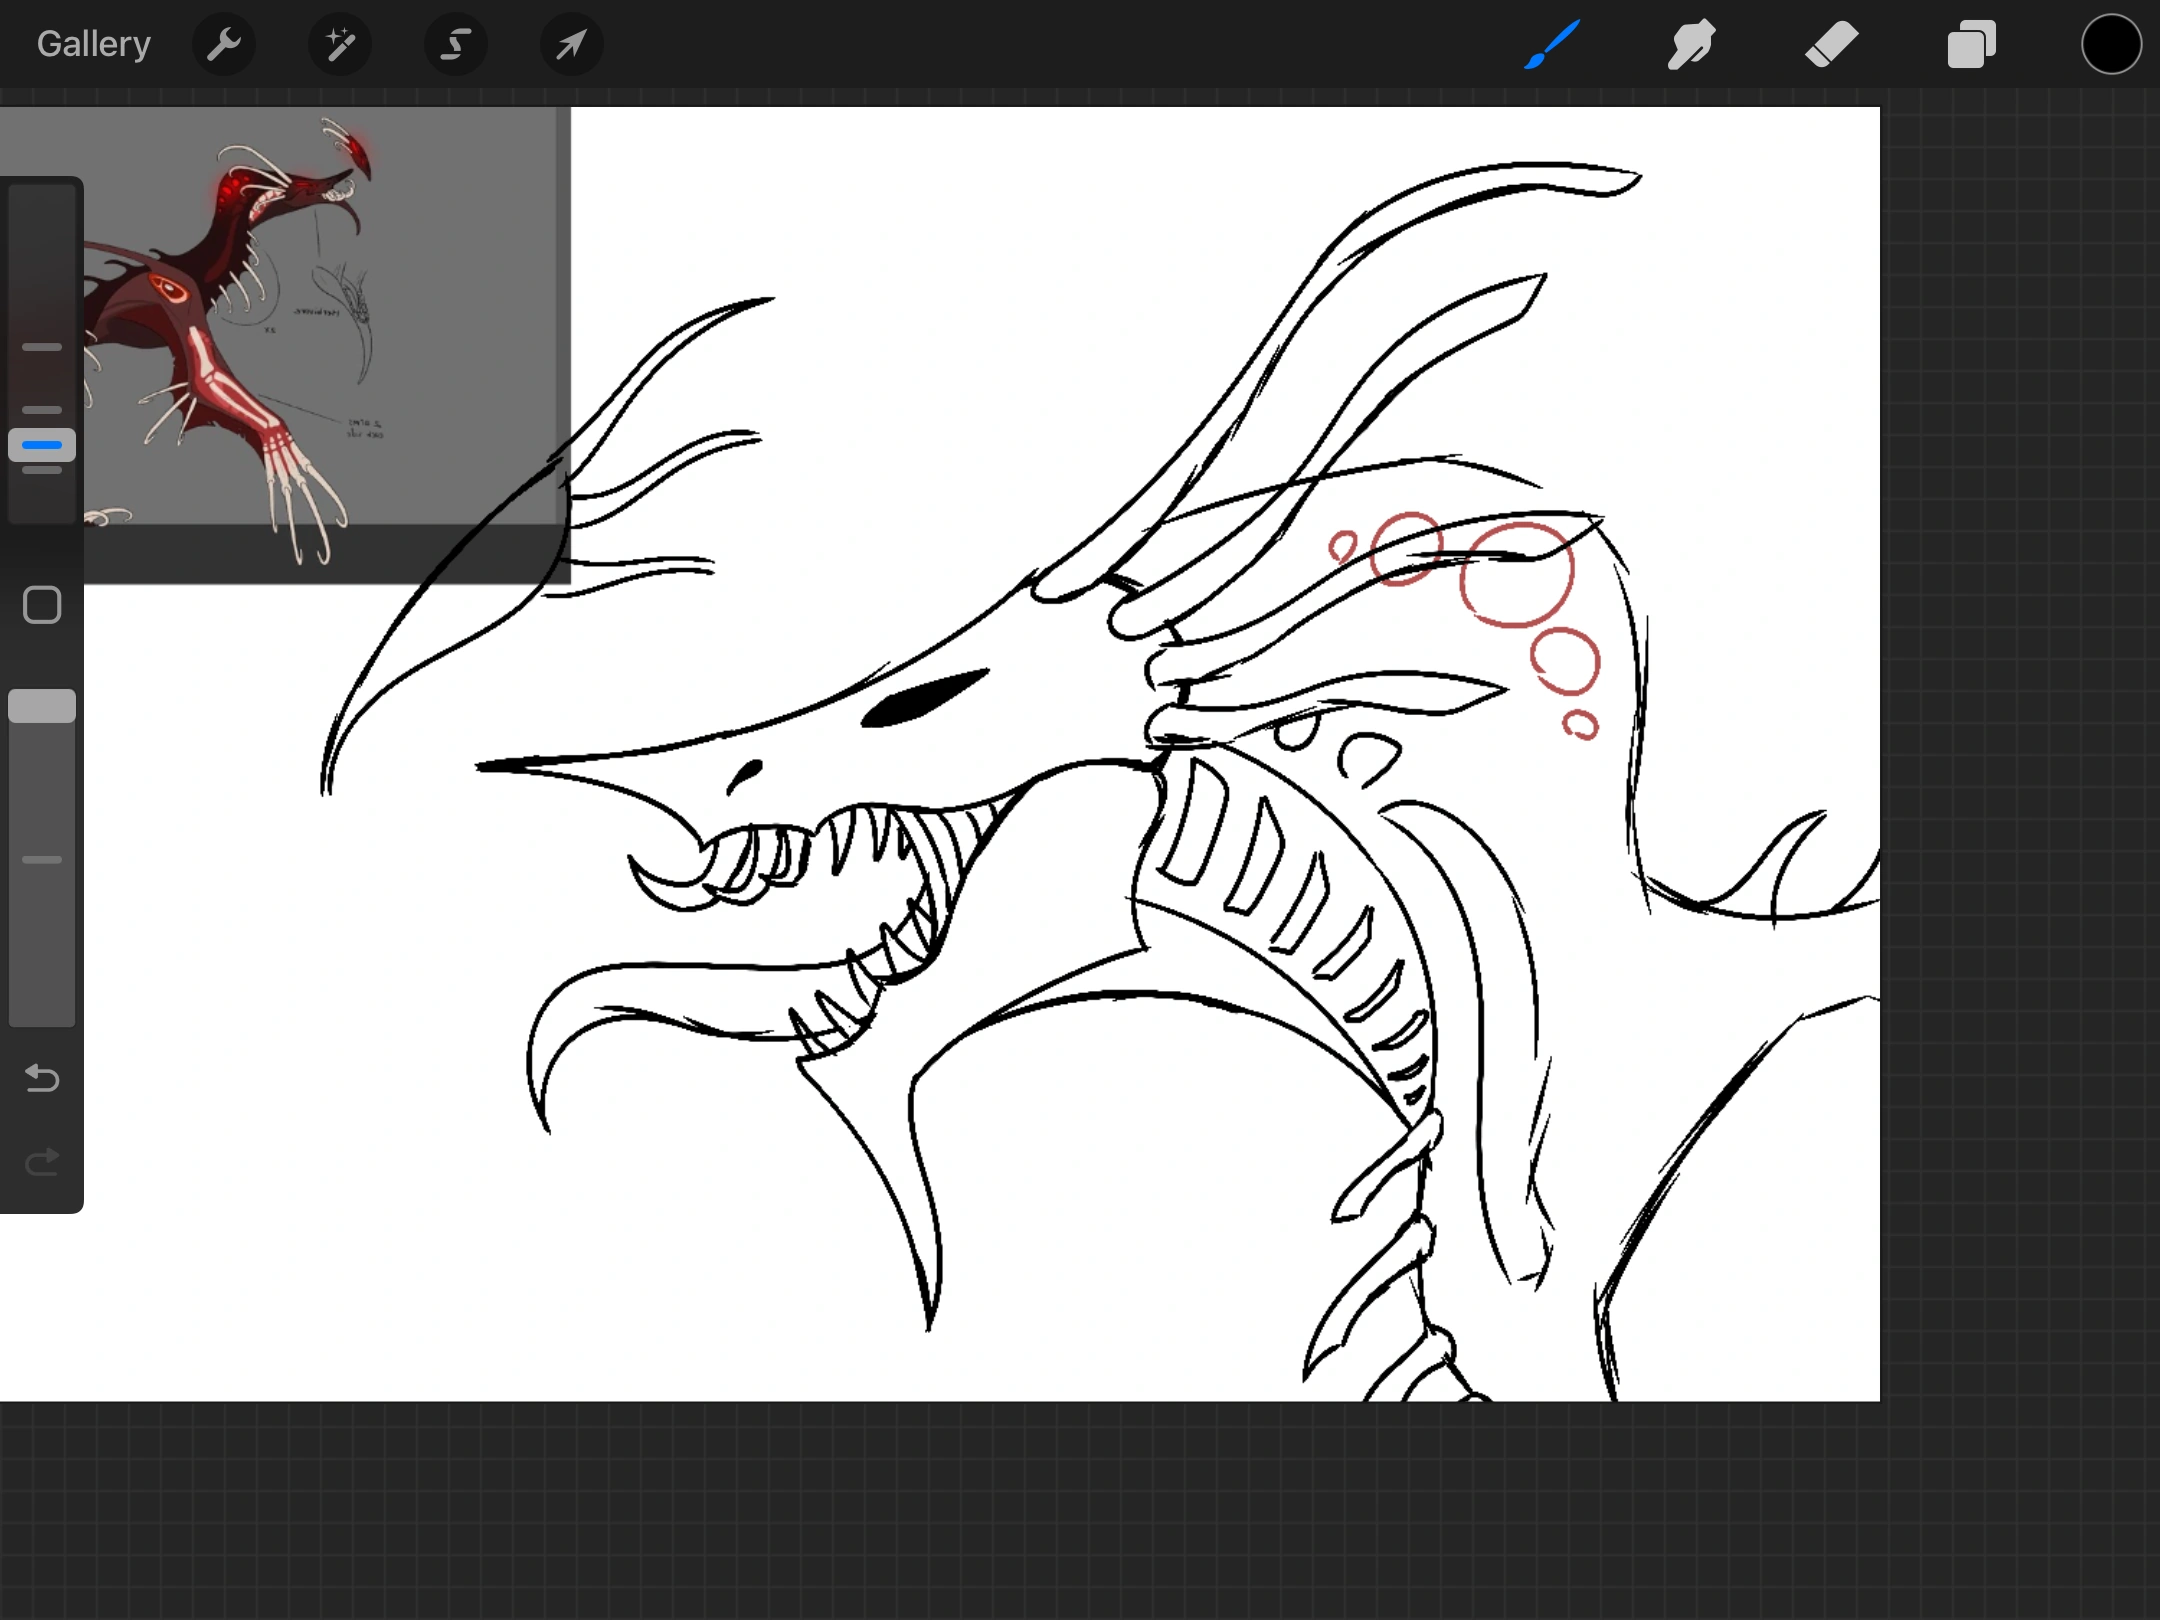Image resolution: width=2160 pixels, height=1620 pixels.
Task: Tap the Undo arrow in the sidebar
Action: [41, 1079]
